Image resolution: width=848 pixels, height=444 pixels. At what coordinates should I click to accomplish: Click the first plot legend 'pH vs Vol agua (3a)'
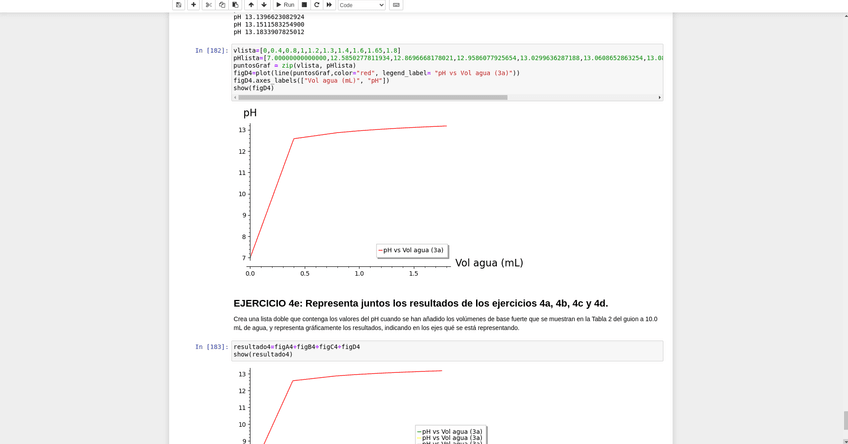(412, 250)
